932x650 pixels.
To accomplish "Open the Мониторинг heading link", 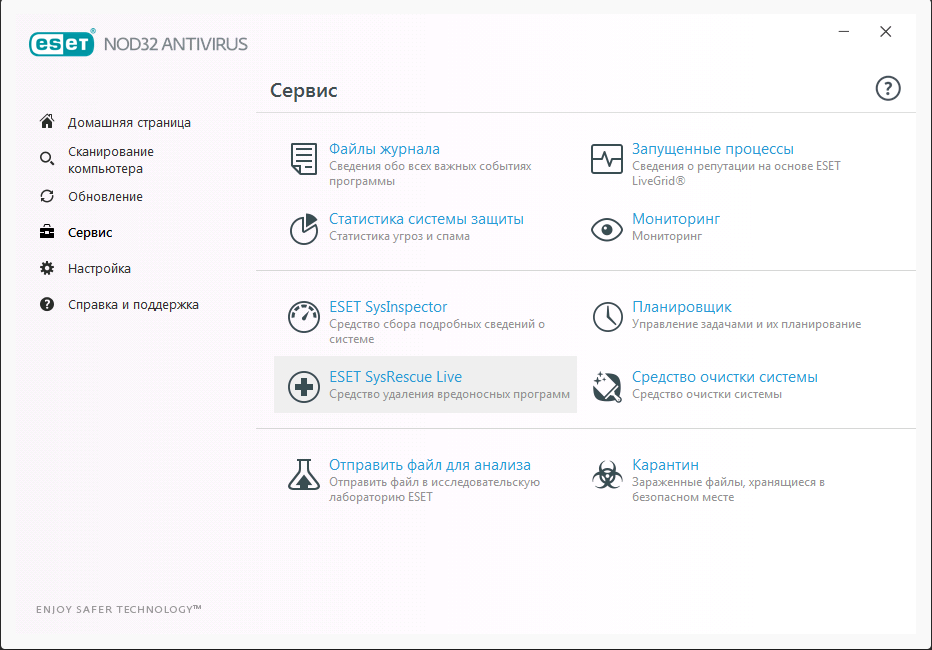I will click(x=676, y=219).
